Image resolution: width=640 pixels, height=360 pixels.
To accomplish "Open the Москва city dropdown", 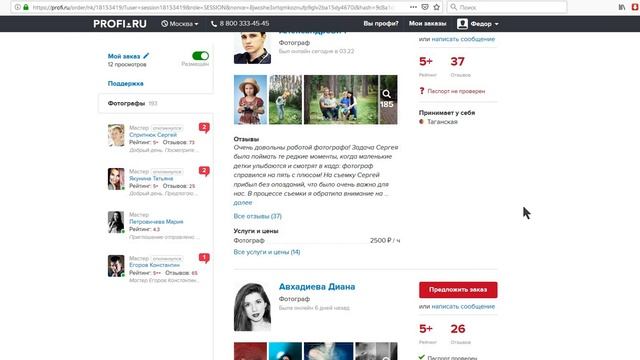I will [x=180, y=24].
